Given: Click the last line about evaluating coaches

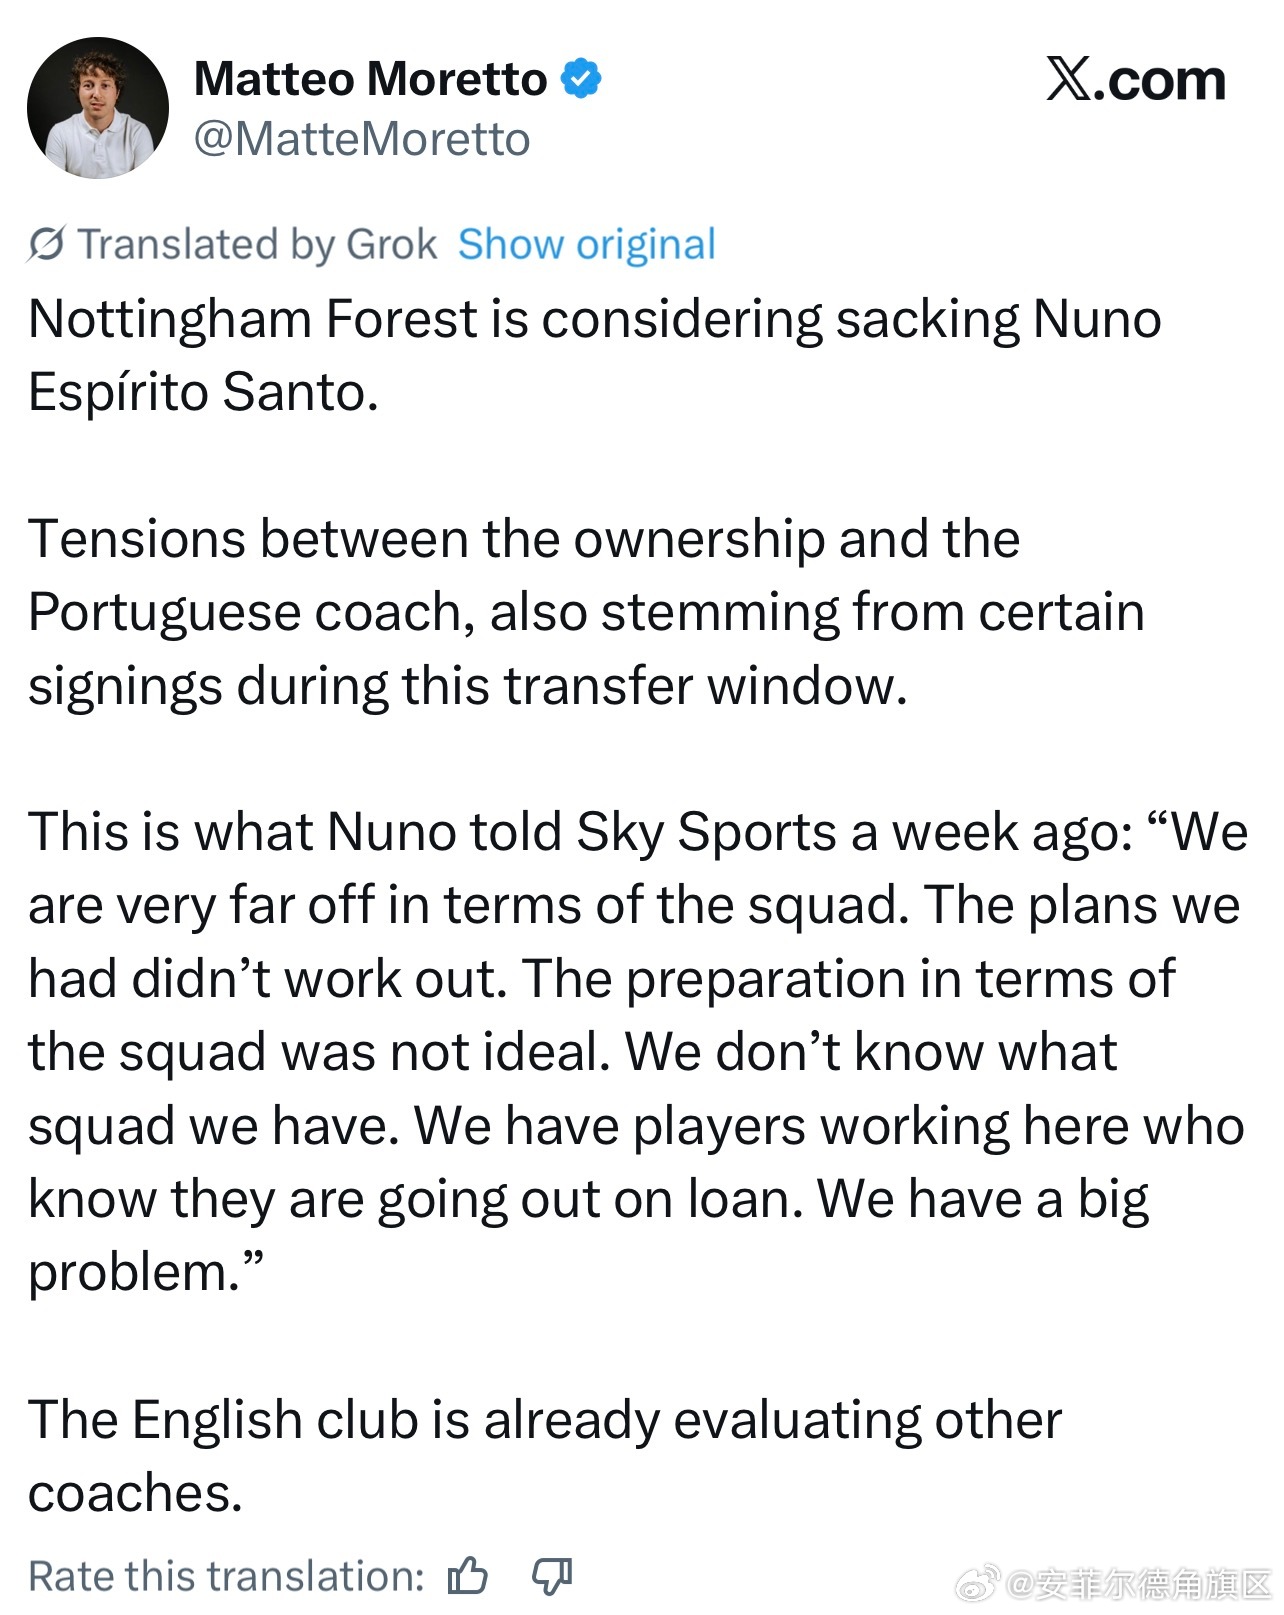Looking at the screenshot, I should [545, 1456].
